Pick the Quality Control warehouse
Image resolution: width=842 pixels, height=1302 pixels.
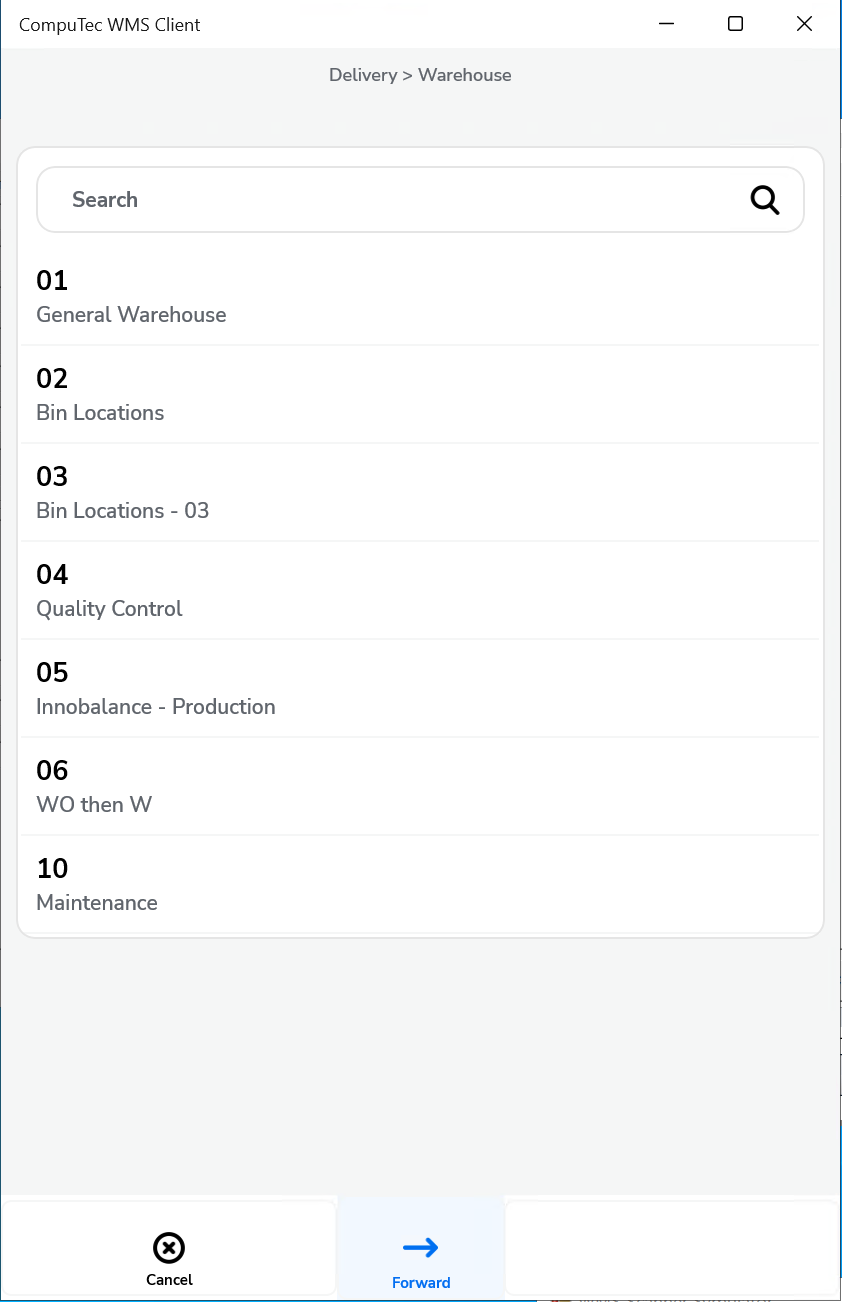coord(420,591)
